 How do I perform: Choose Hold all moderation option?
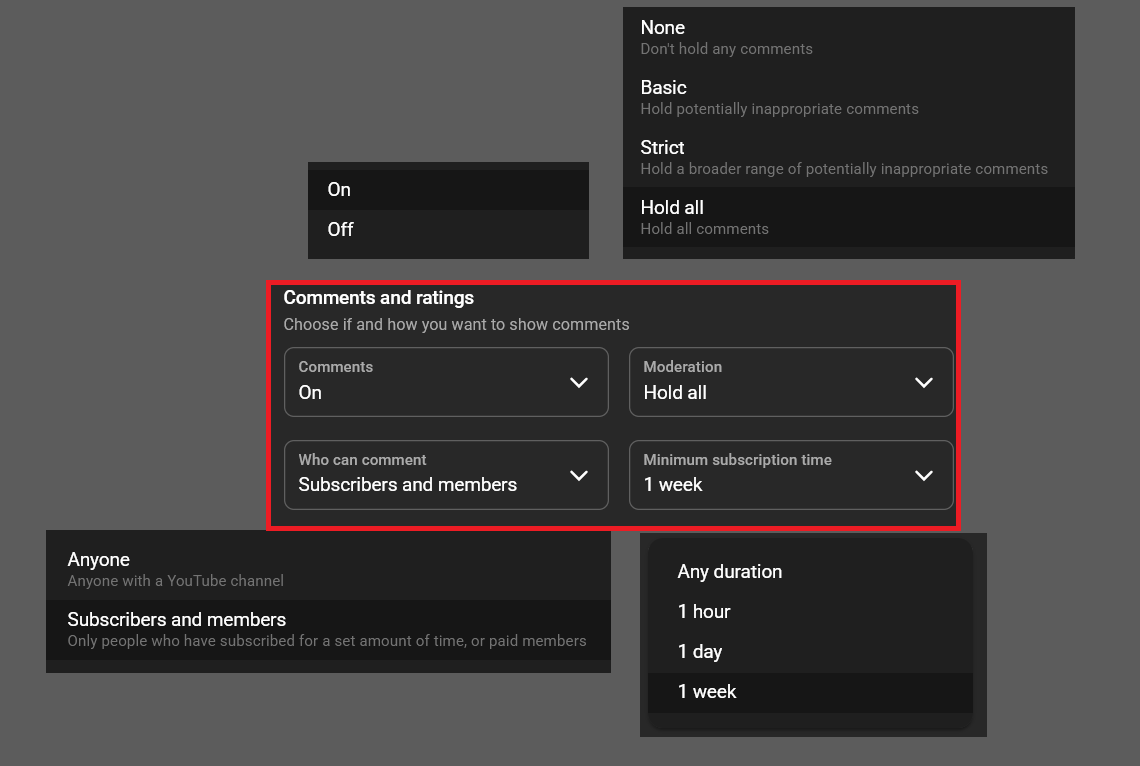[x=848, y=217]
